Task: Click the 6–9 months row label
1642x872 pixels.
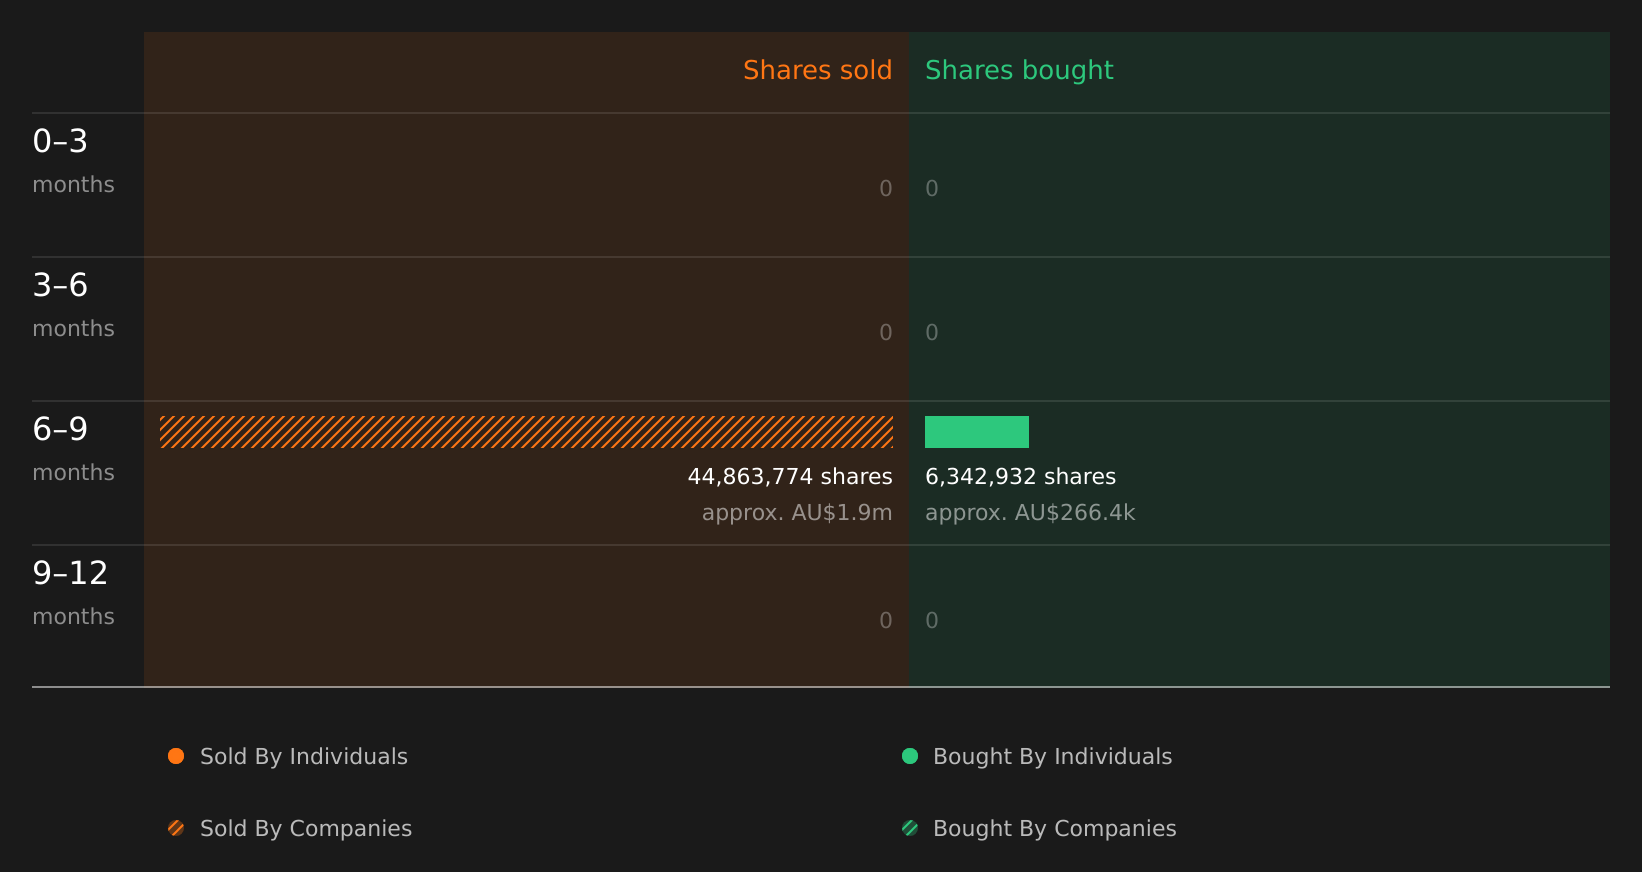Action: (x=73, y=449)
